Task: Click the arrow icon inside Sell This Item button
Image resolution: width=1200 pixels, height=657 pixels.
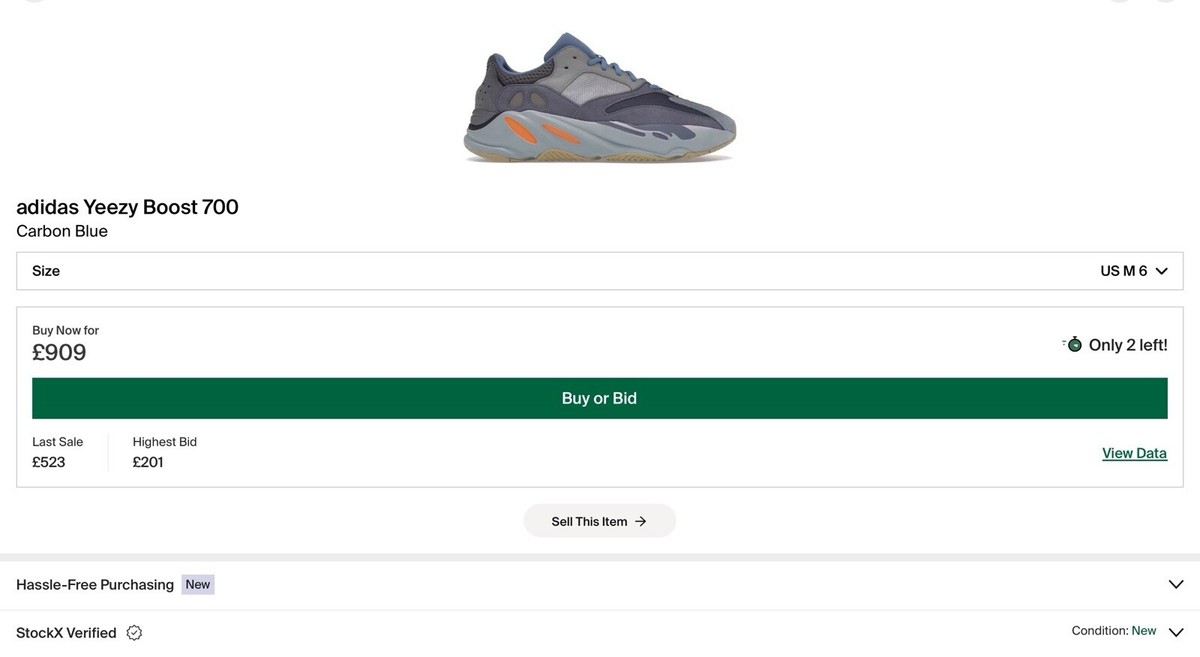Action: point(643,521)
